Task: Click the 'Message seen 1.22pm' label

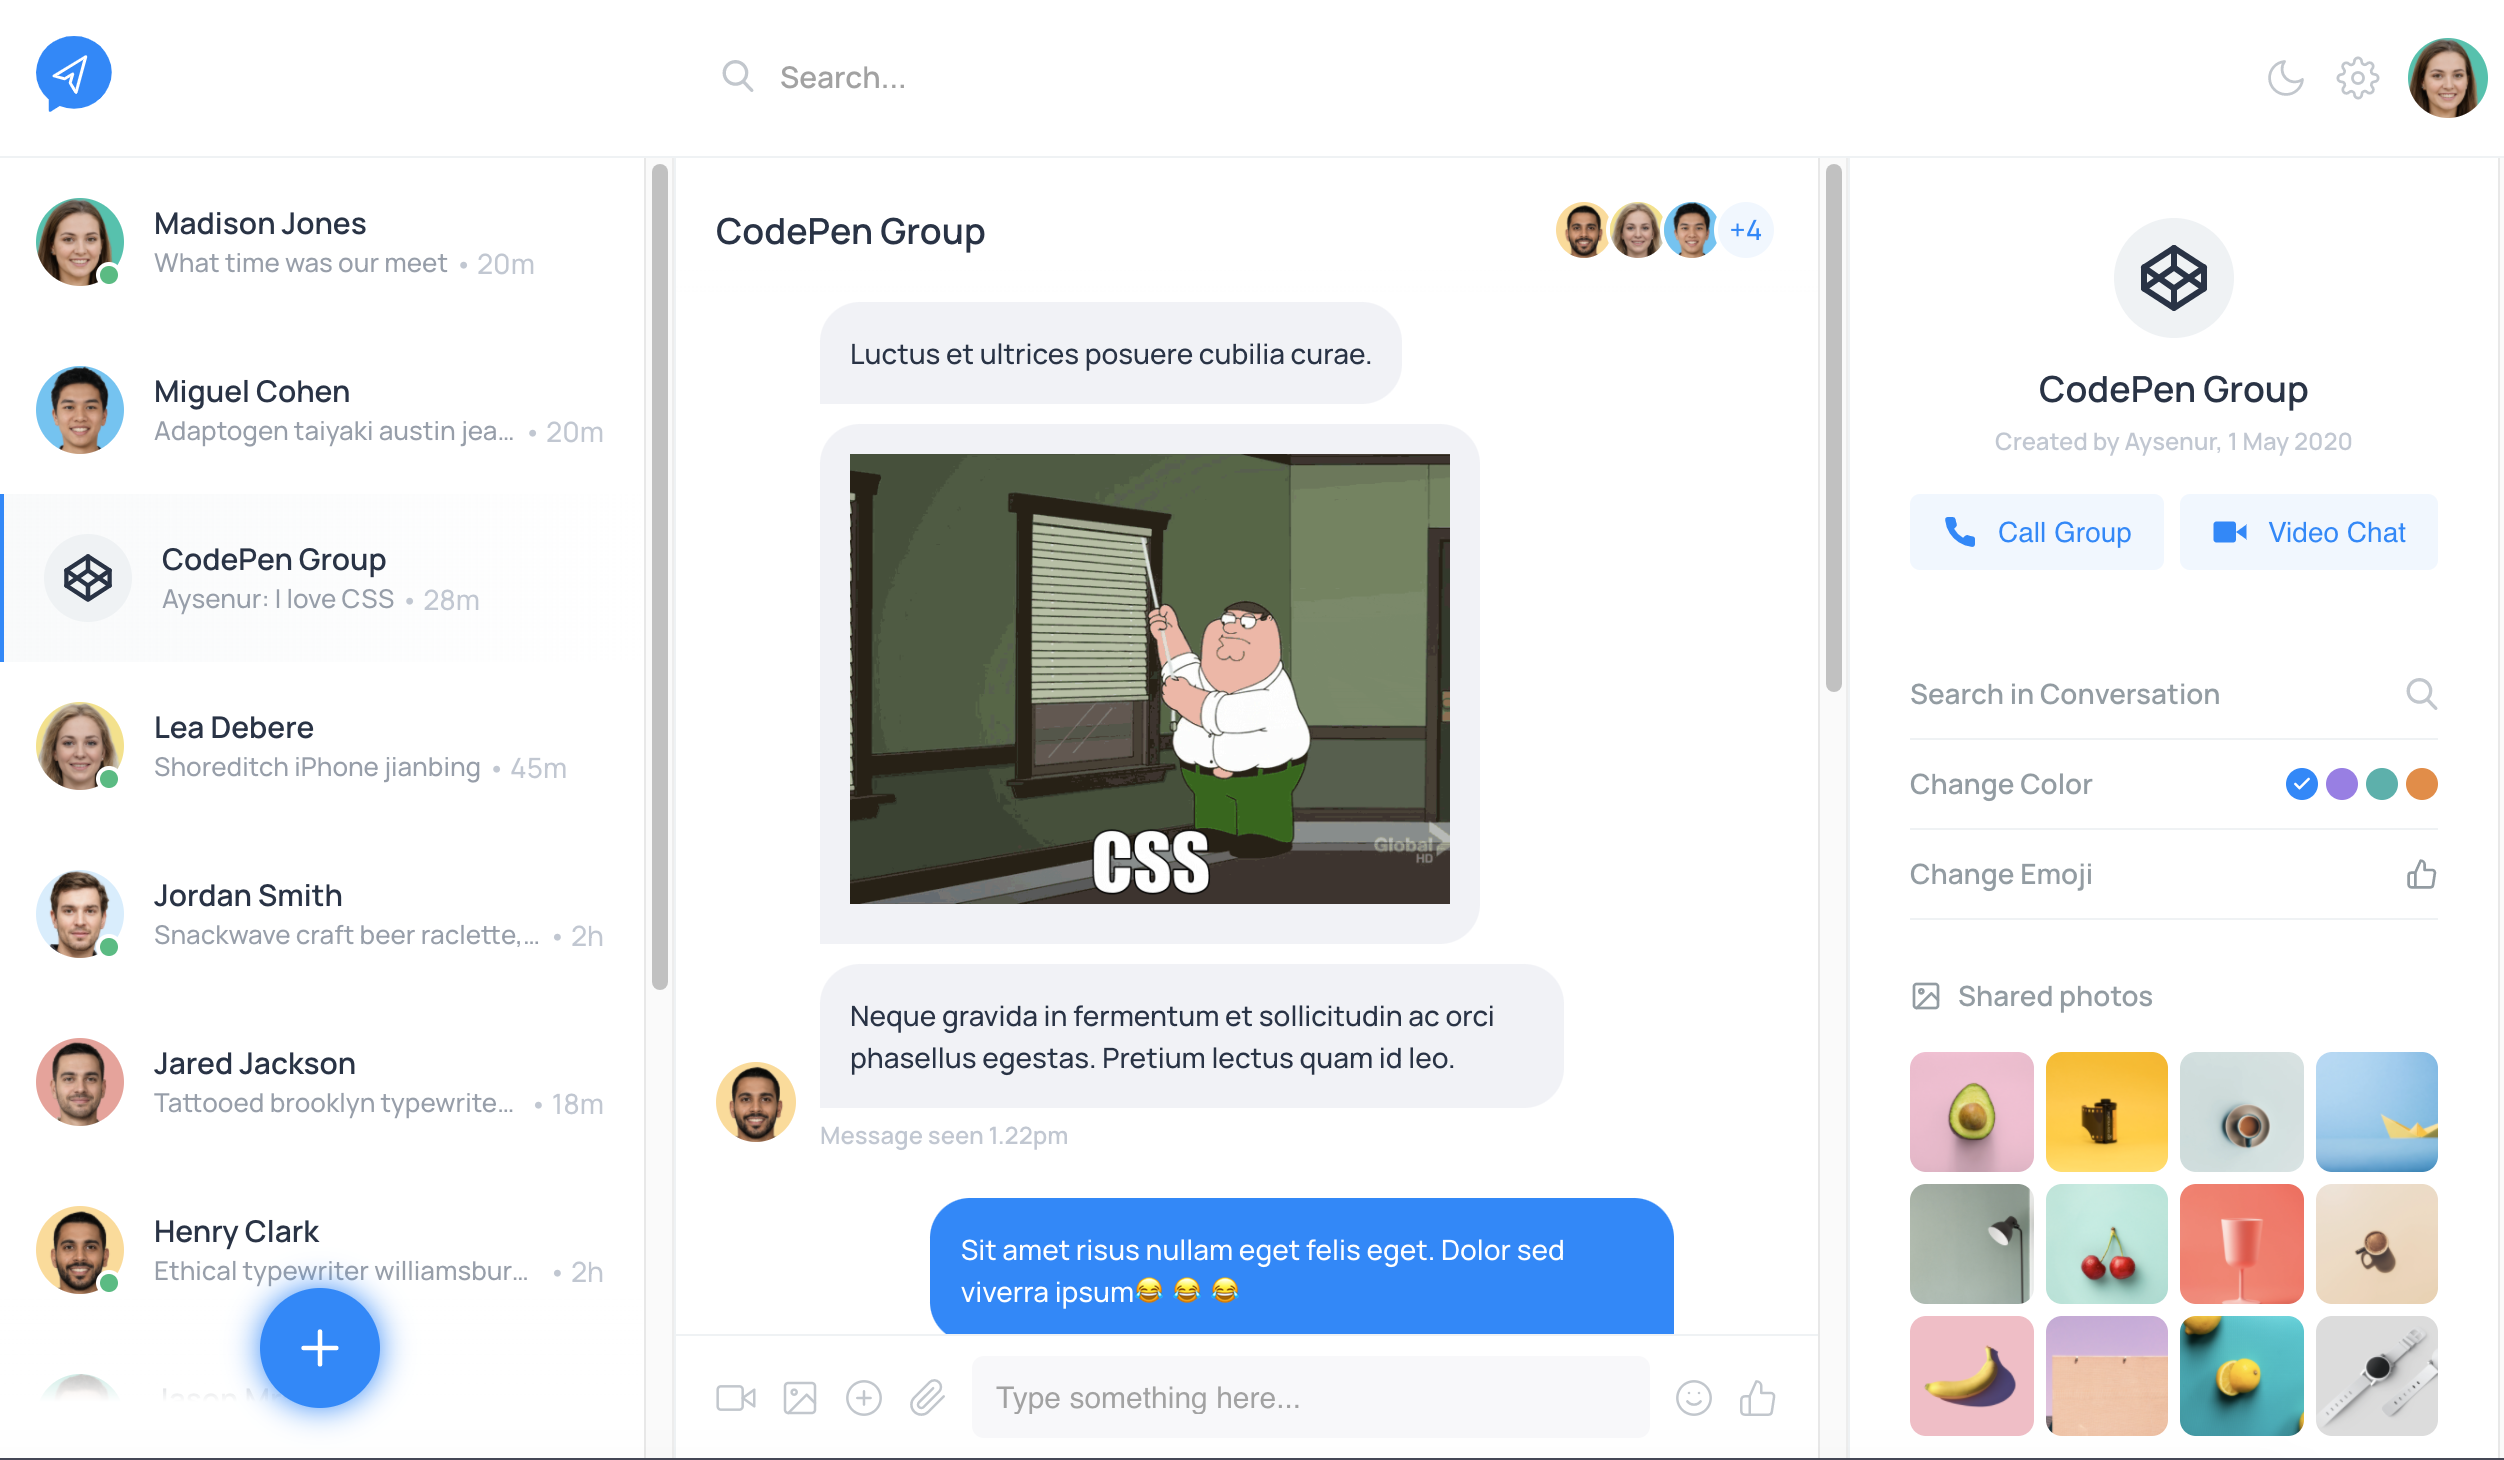Action: (944, 1136)
